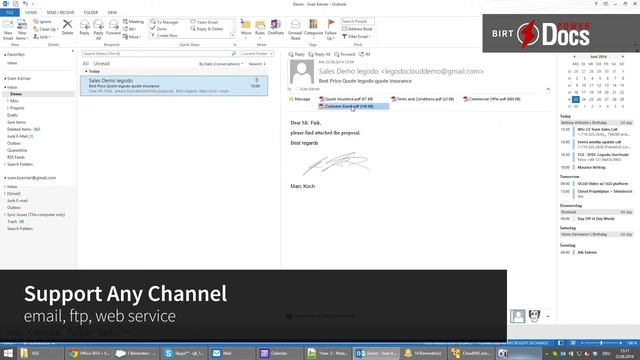Switch to the FOLDER ribbon tab
Screen dimensions: 640x360
91,13
